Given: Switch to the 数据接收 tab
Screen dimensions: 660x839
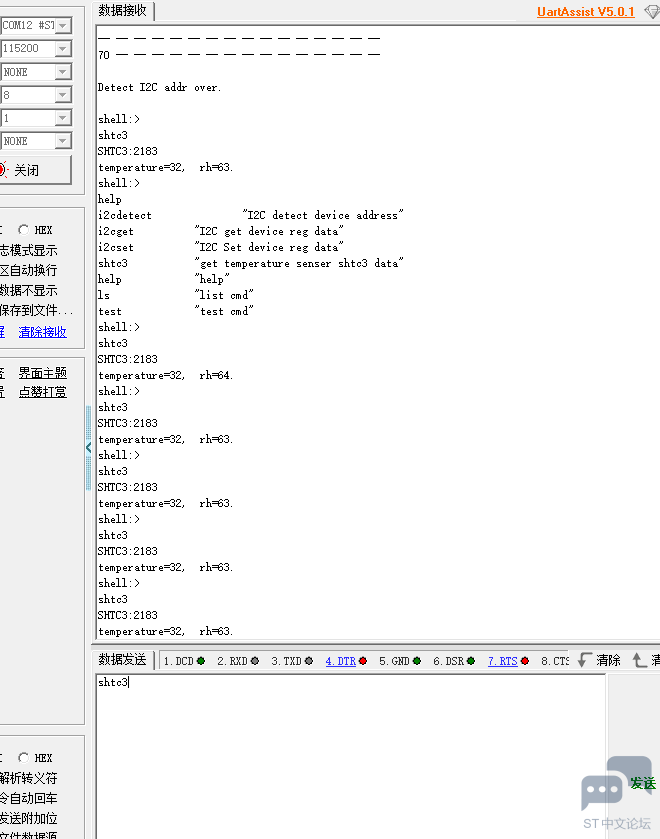Looking at the screenshot, I should click(123, 11).
